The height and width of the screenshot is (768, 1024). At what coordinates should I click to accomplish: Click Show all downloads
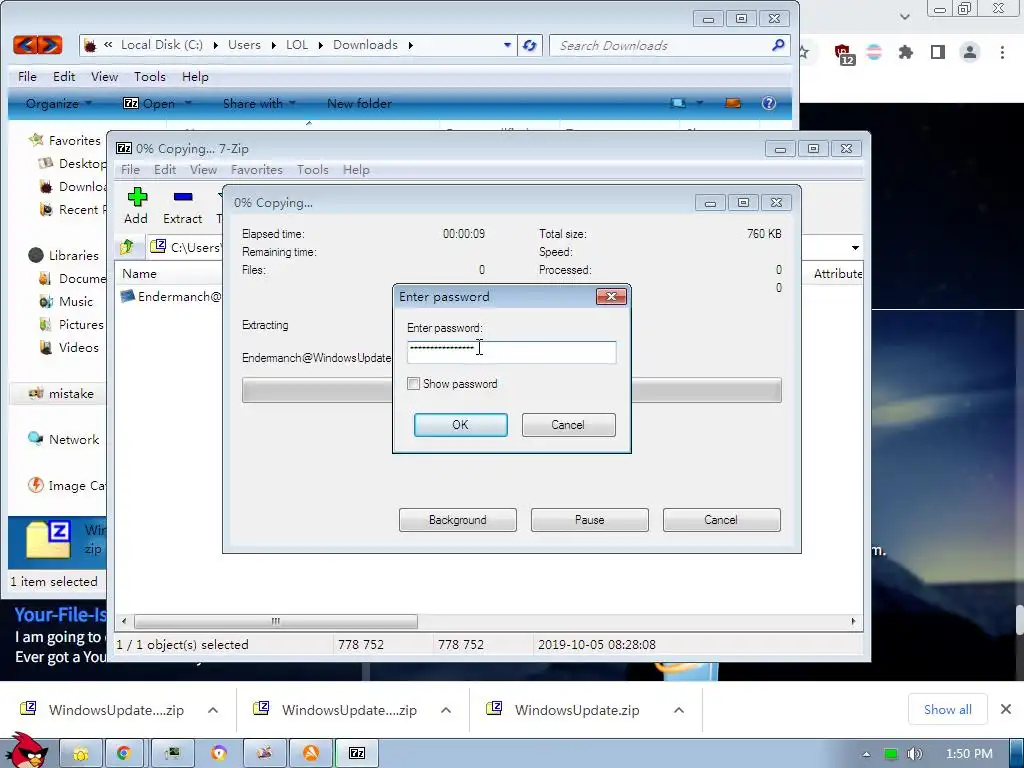pyautogui.click(x=948, y=710)
